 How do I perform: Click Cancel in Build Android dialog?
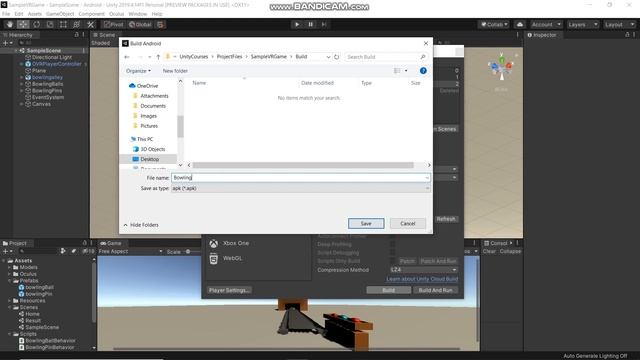[408, 224]
